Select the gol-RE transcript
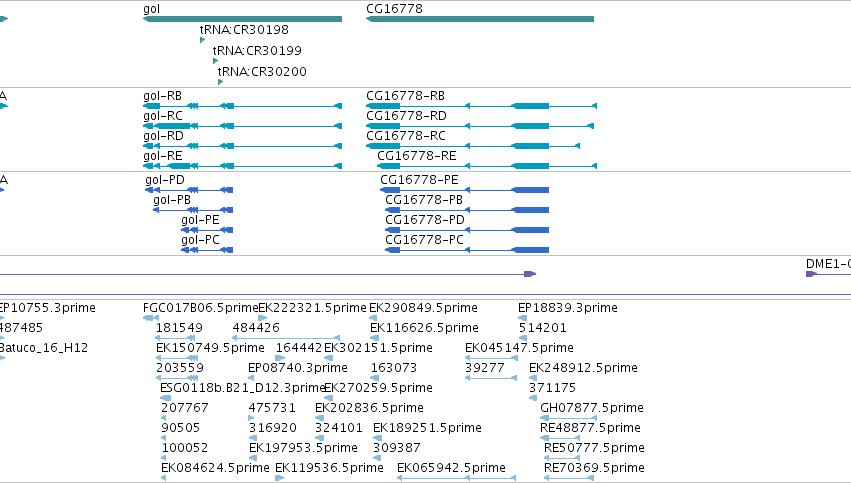 [242, 166]
